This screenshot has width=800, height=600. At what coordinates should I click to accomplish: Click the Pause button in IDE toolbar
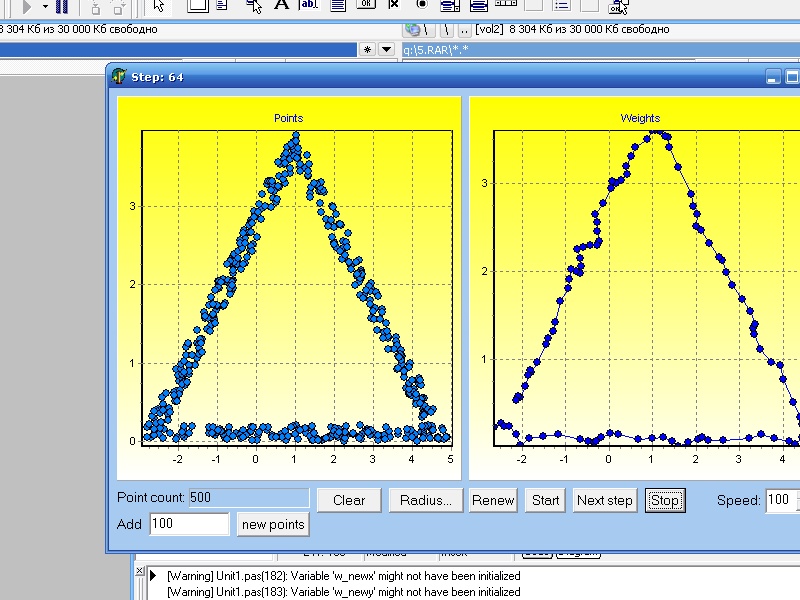coord(62,6)
